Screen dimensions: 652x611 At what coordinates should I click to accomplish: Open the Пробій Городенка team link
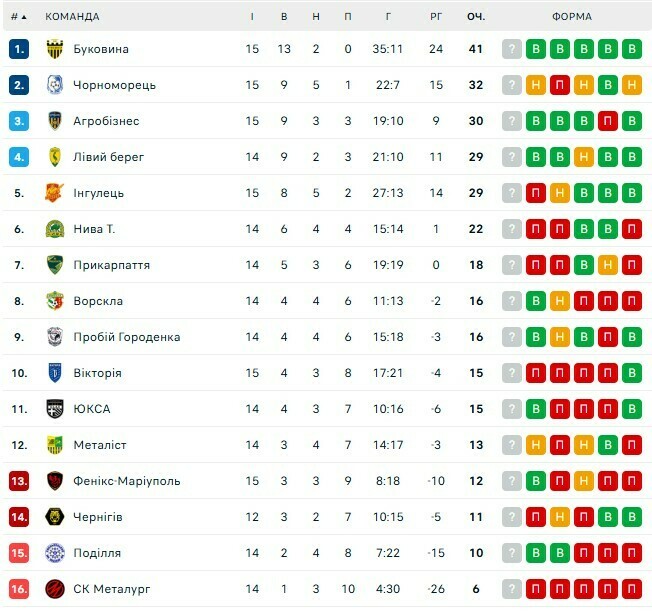point(126,337)
